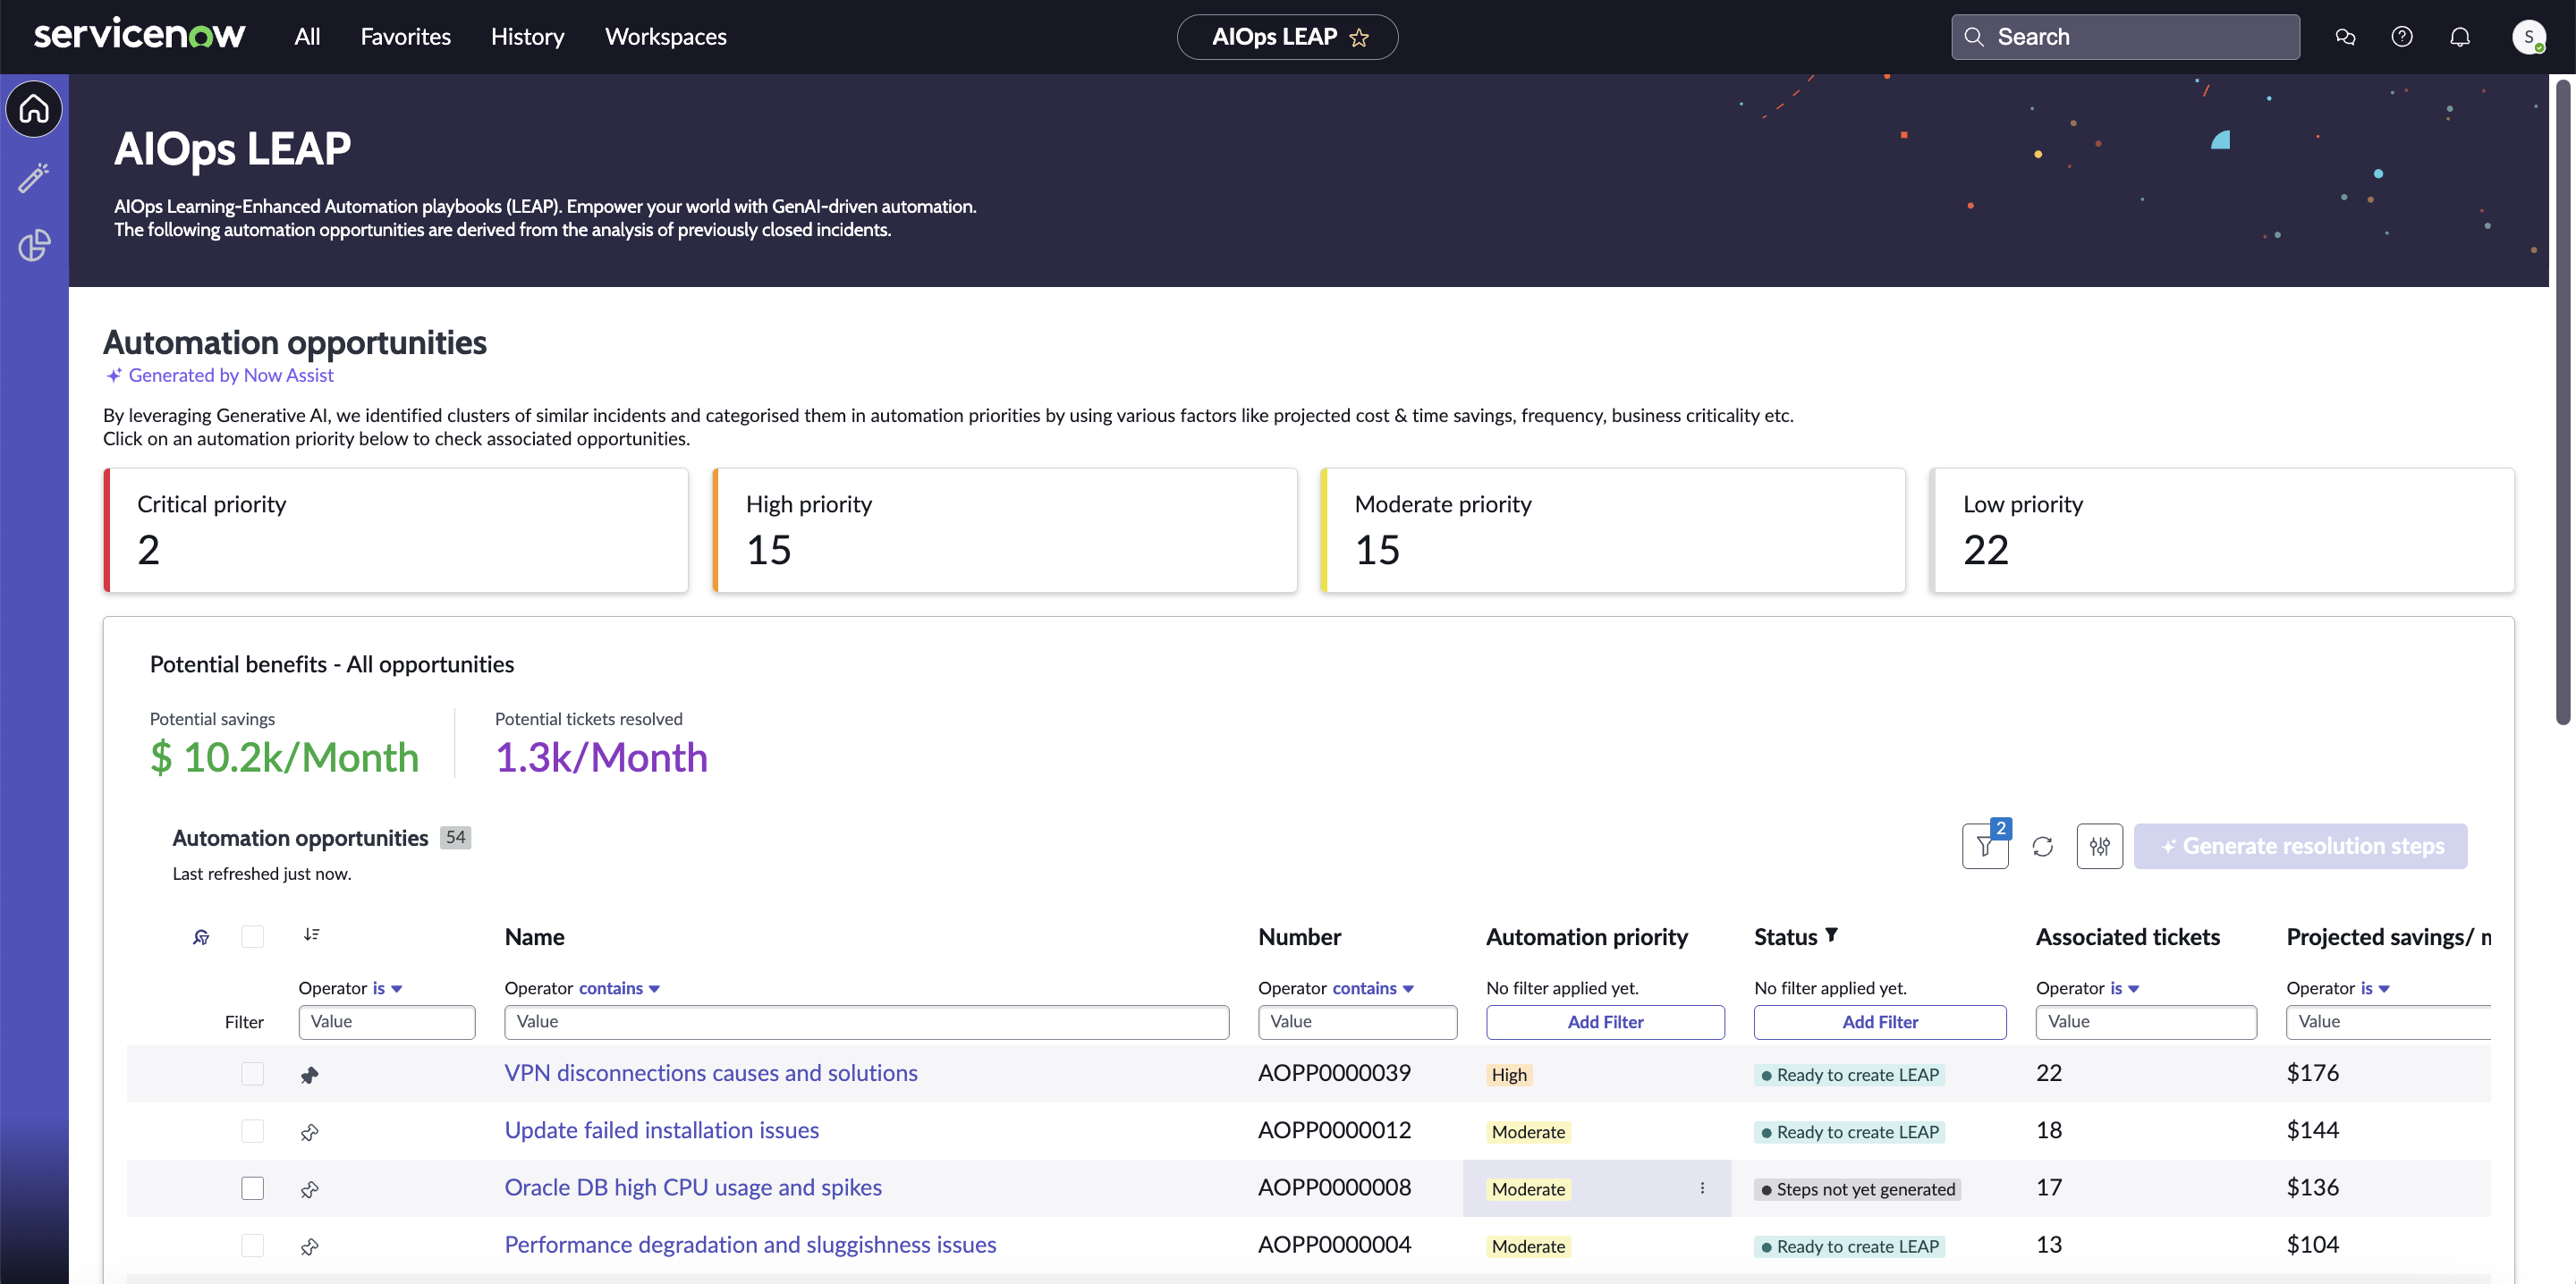Viewport: 2576px width, 1284px height.
Task: Click the AIOps LEAP title pill
Action: pyautogui.click(x=1287, y=37)
